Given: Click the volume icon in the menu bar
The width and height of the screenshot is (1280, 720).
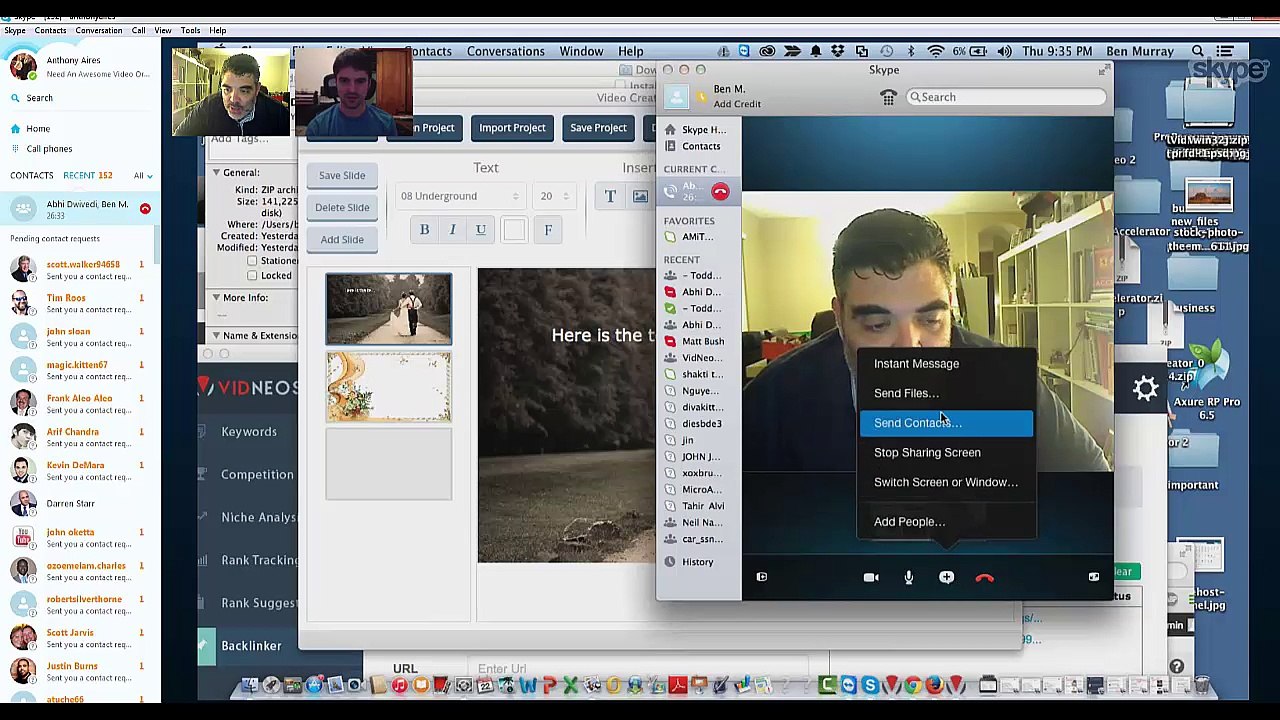Looking at the screenshot, I should pos(1004,51).
